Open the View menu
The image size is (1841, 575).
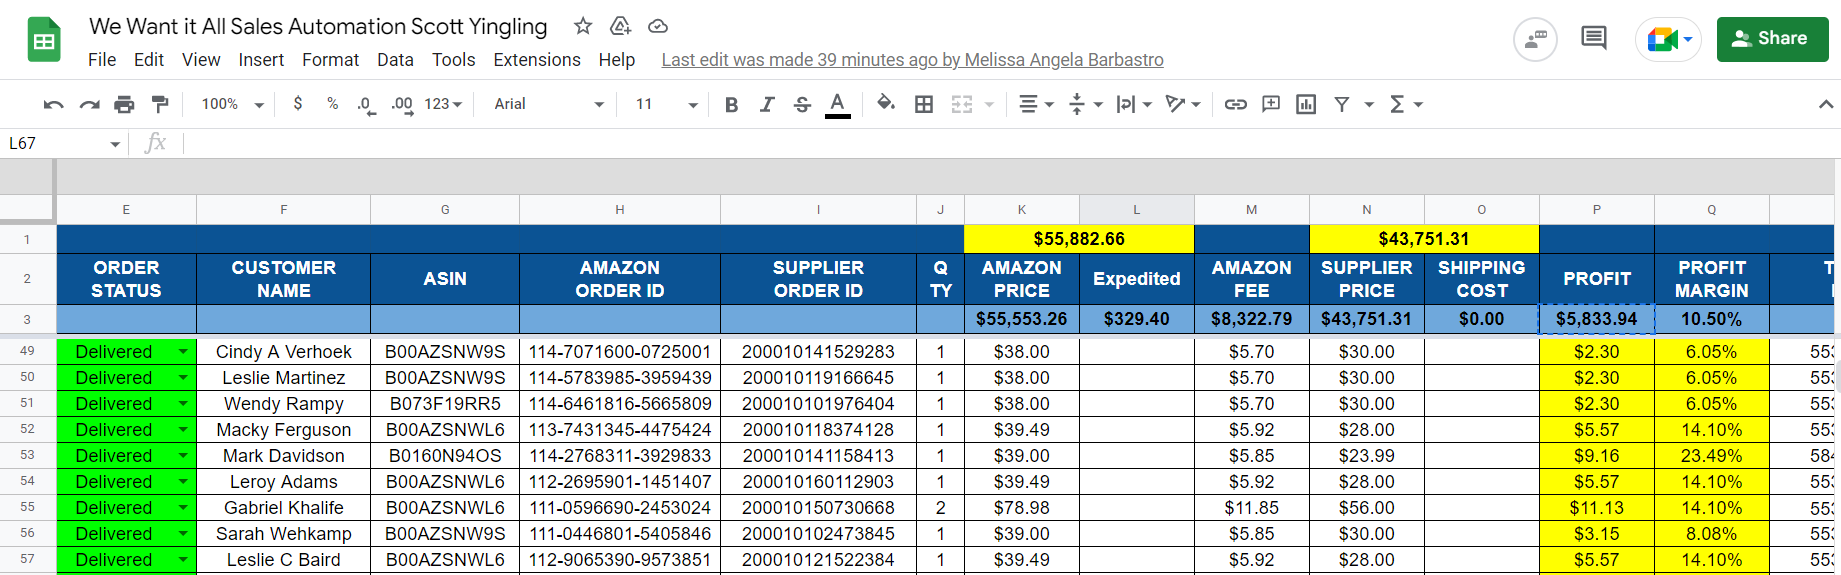(201, 60)
